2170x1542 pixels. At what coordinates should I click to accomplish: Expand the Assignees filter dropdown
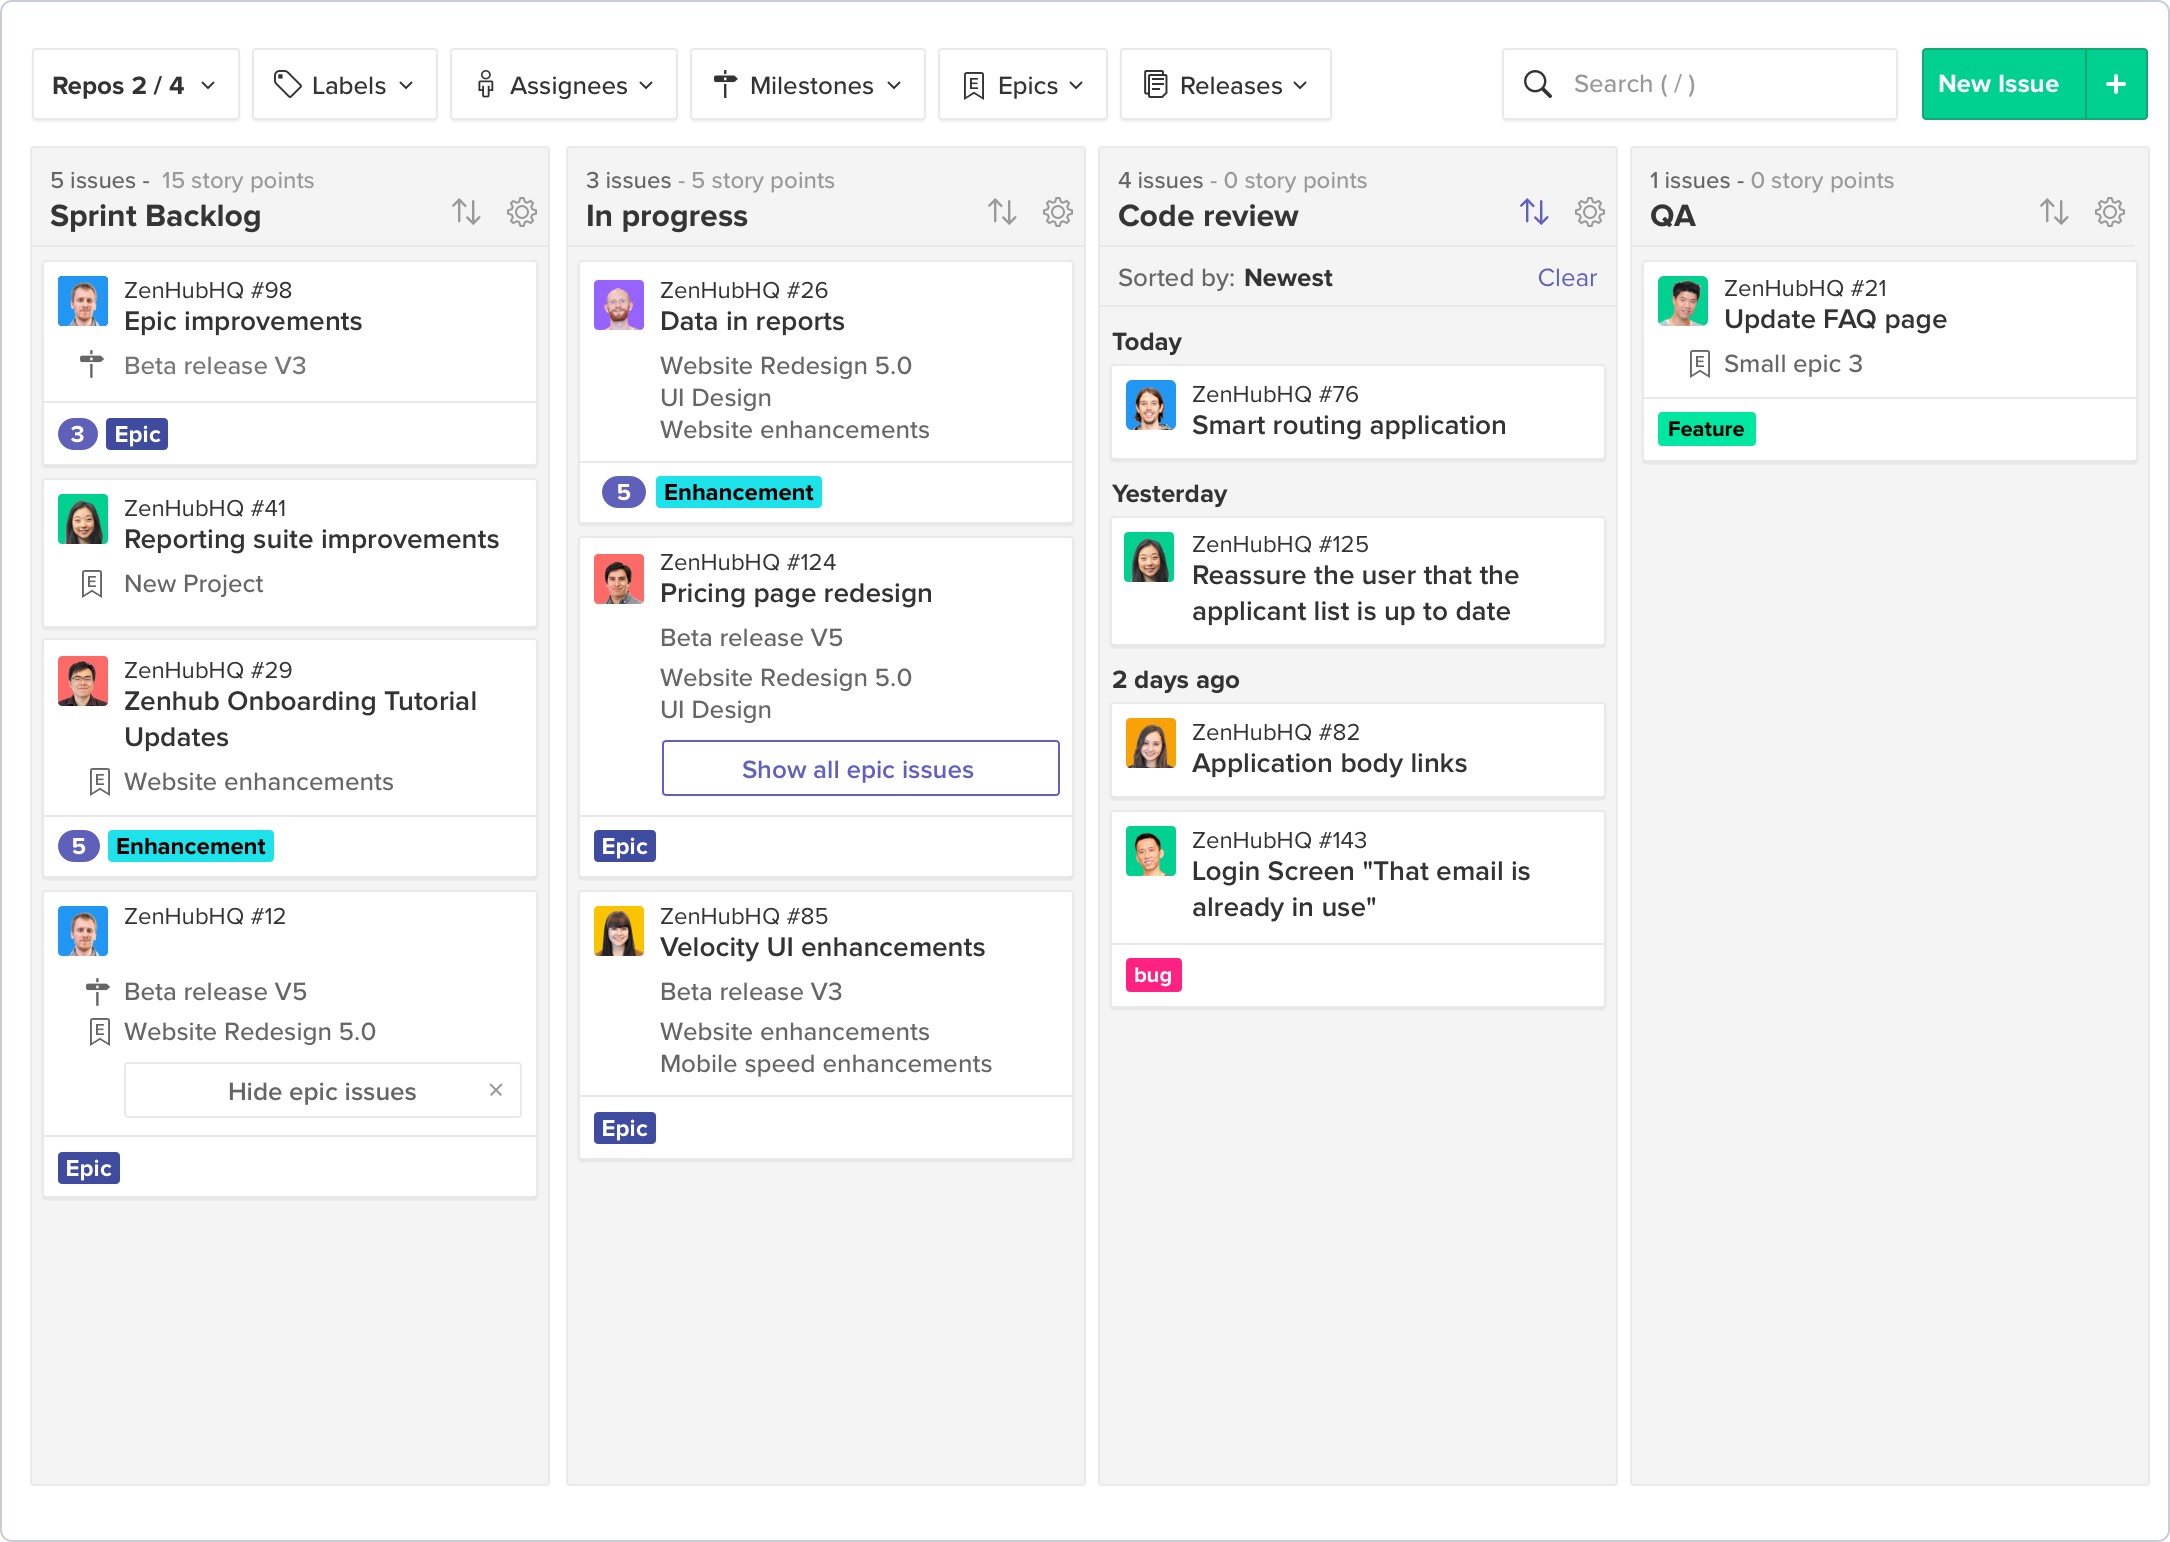click(564, 84)
